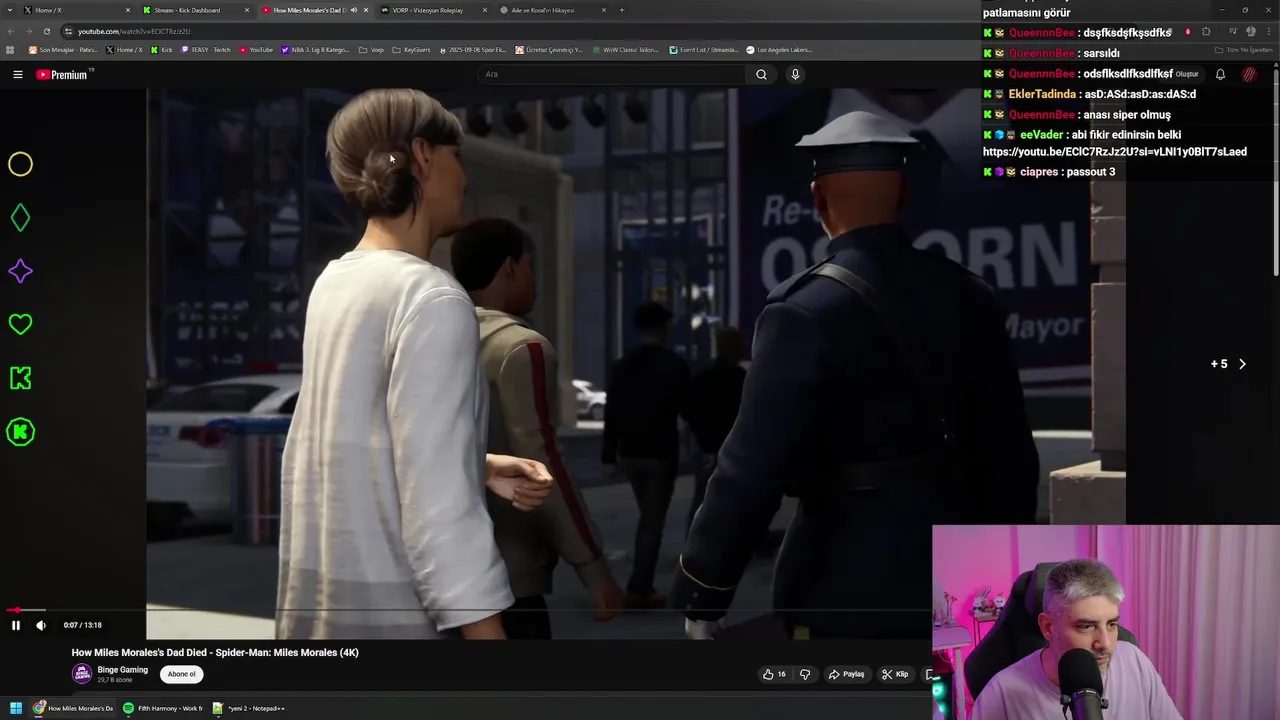Mute the tab via its speaker icon
This screenshot has width=1280, height=720.
coord(353,10)
